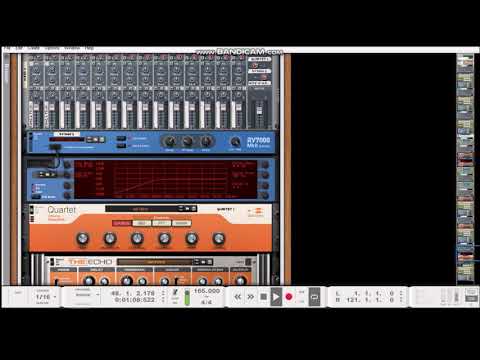Viewport: 480px width, 360px height.
Task: Open The Echo patch name display
Action: (x=155, y=262)
